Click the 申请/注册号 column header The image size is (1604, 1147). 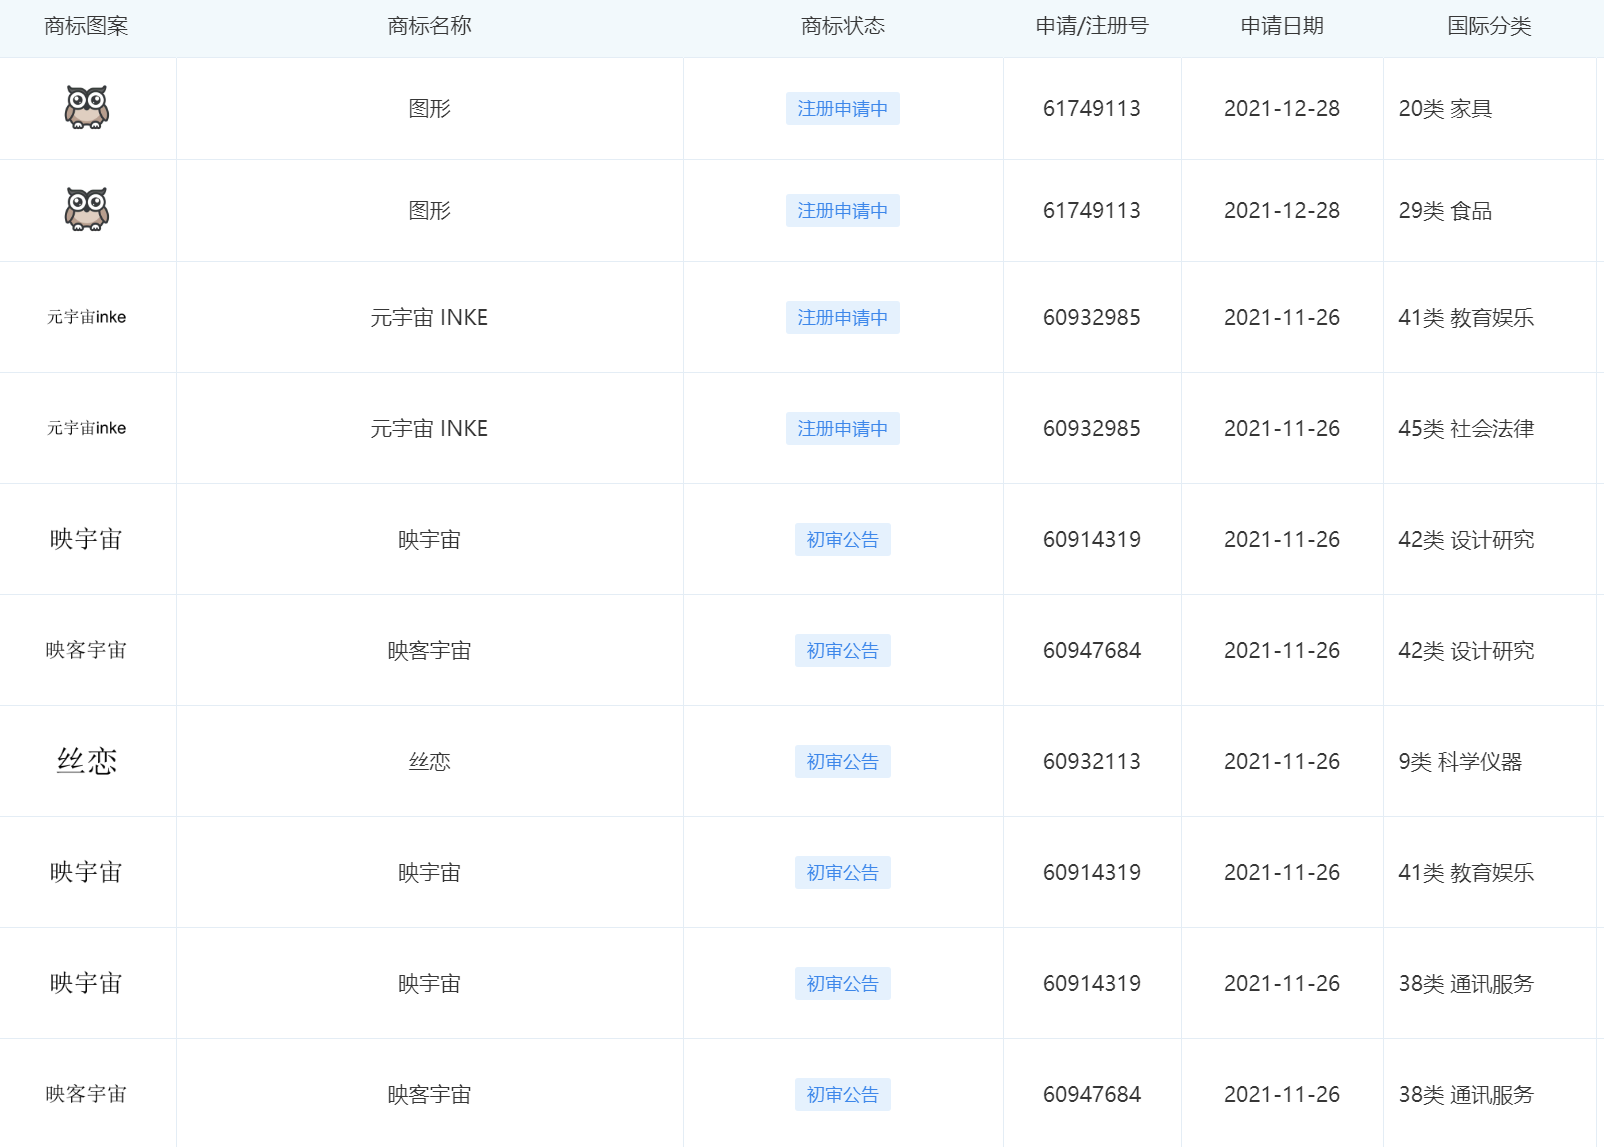(1092, 26)
